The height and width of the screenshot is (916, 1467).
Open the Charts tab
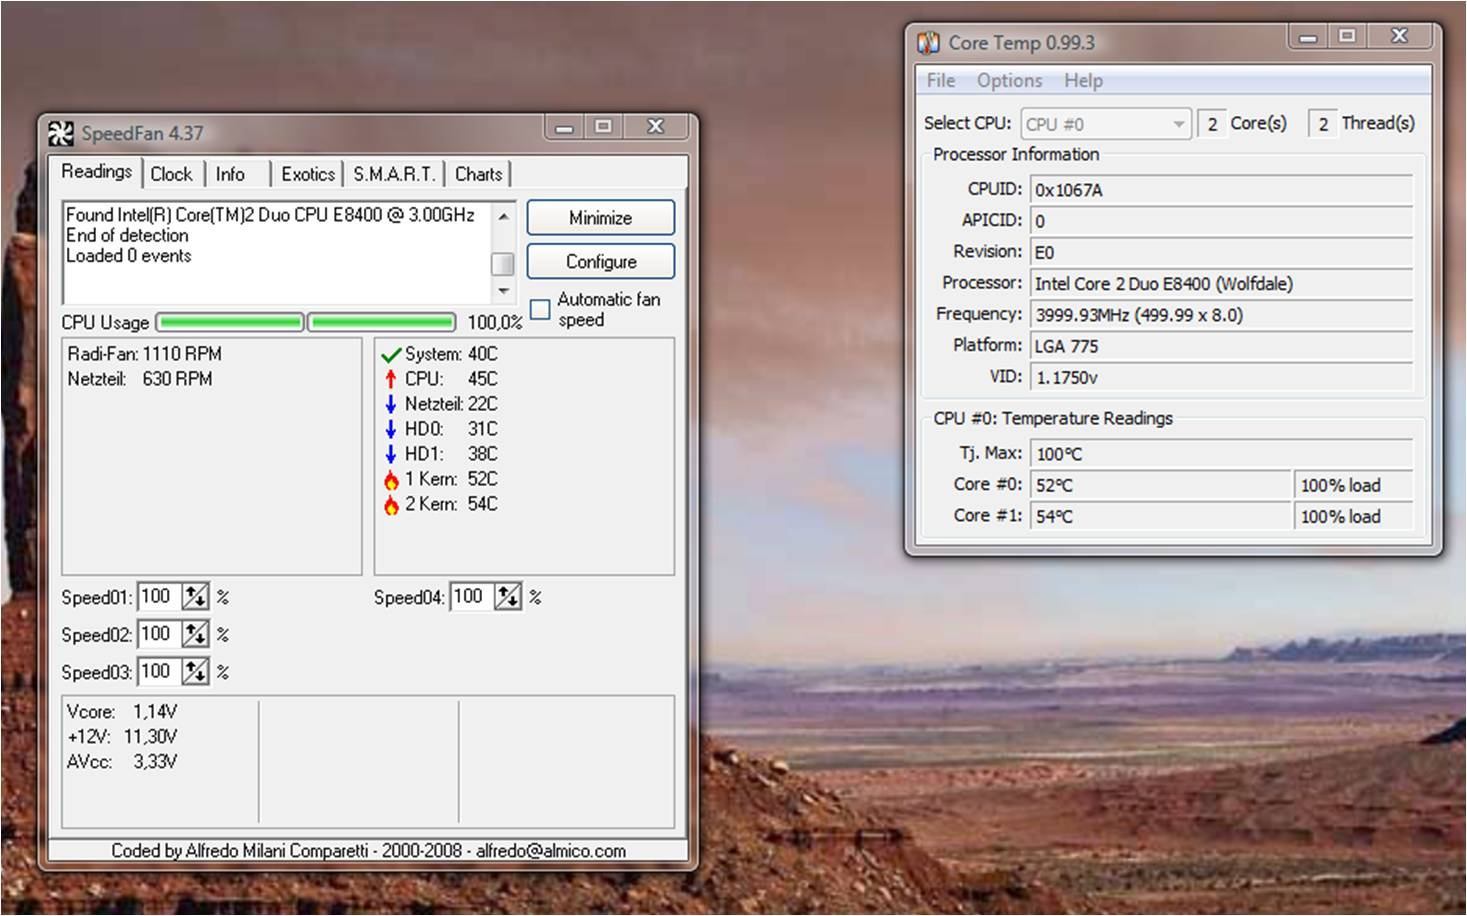click(x=479, y=174)
